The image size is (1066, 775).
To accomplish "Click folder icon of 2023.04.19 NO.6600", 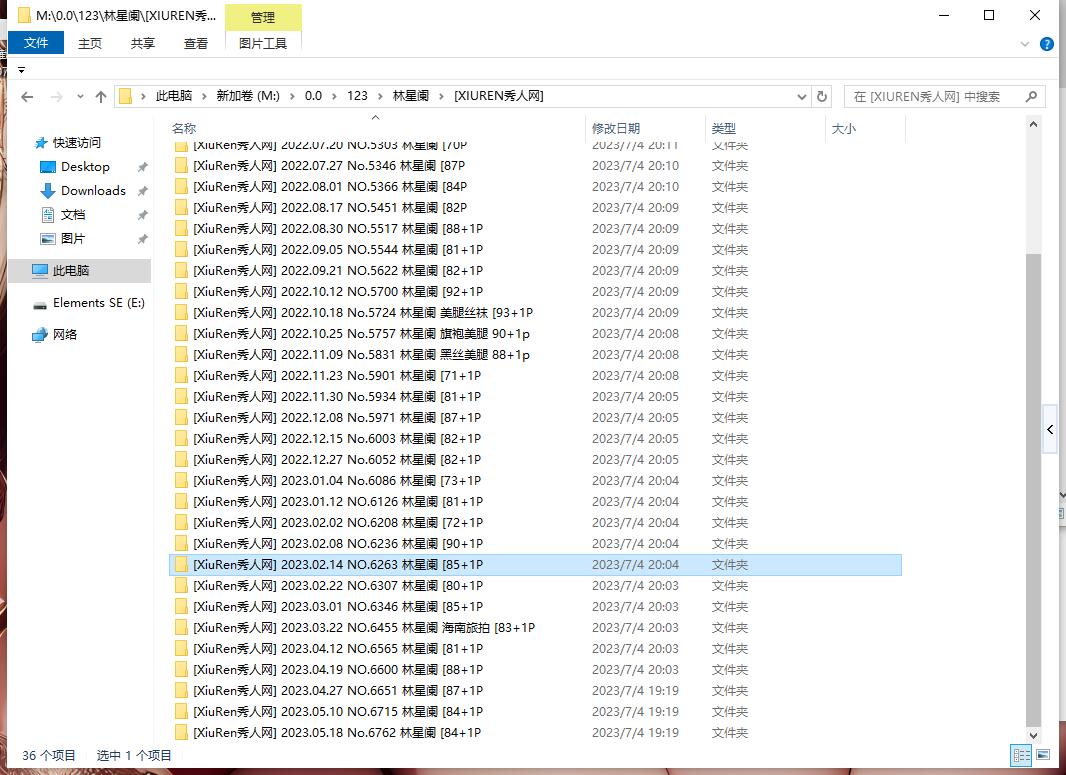I will (181, 670).
